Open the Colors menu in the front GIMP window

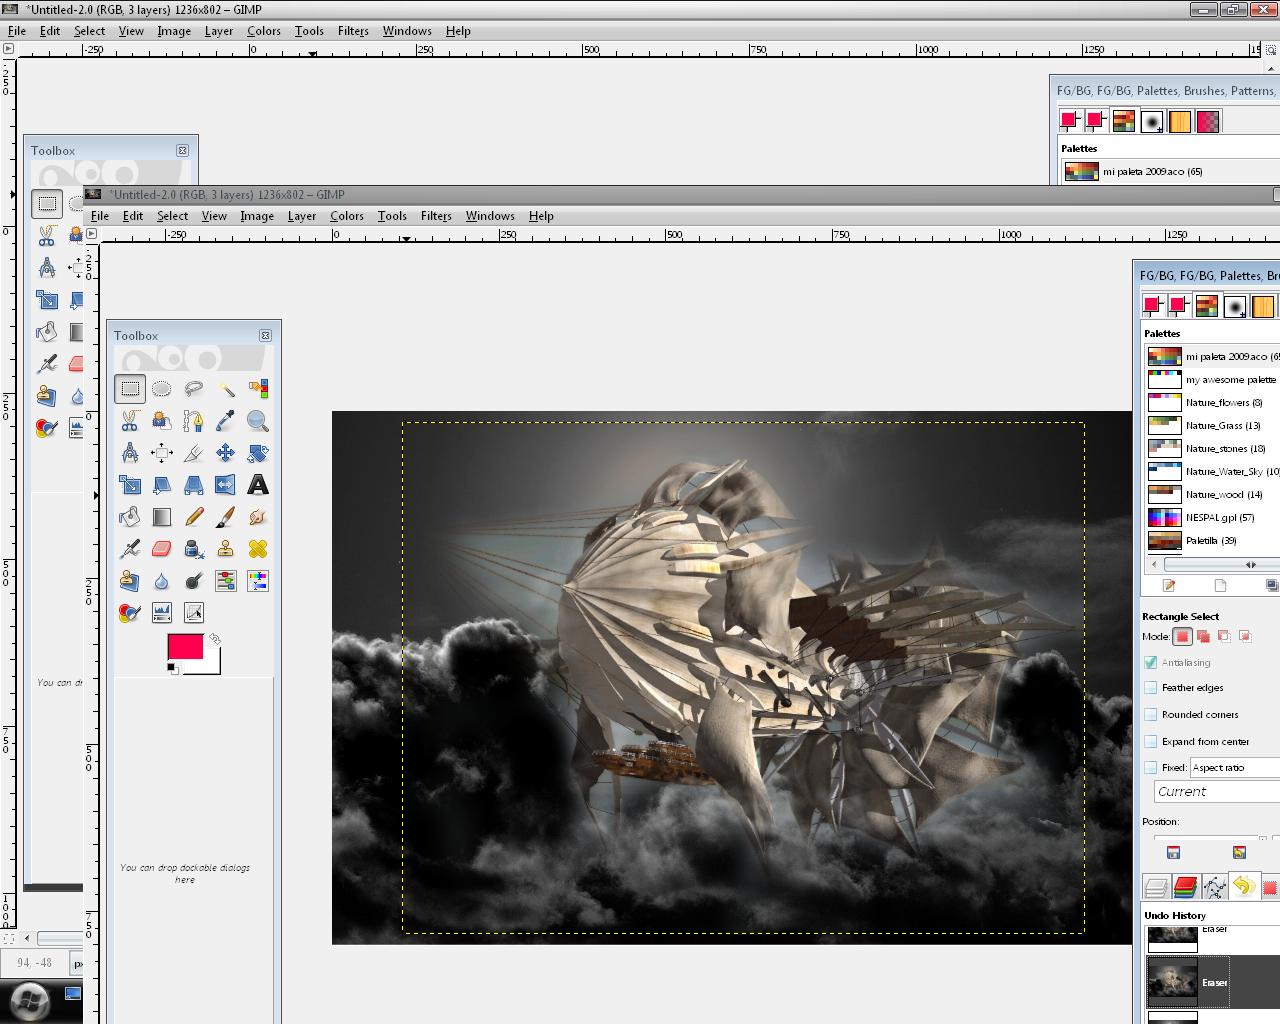coord(347,216)
